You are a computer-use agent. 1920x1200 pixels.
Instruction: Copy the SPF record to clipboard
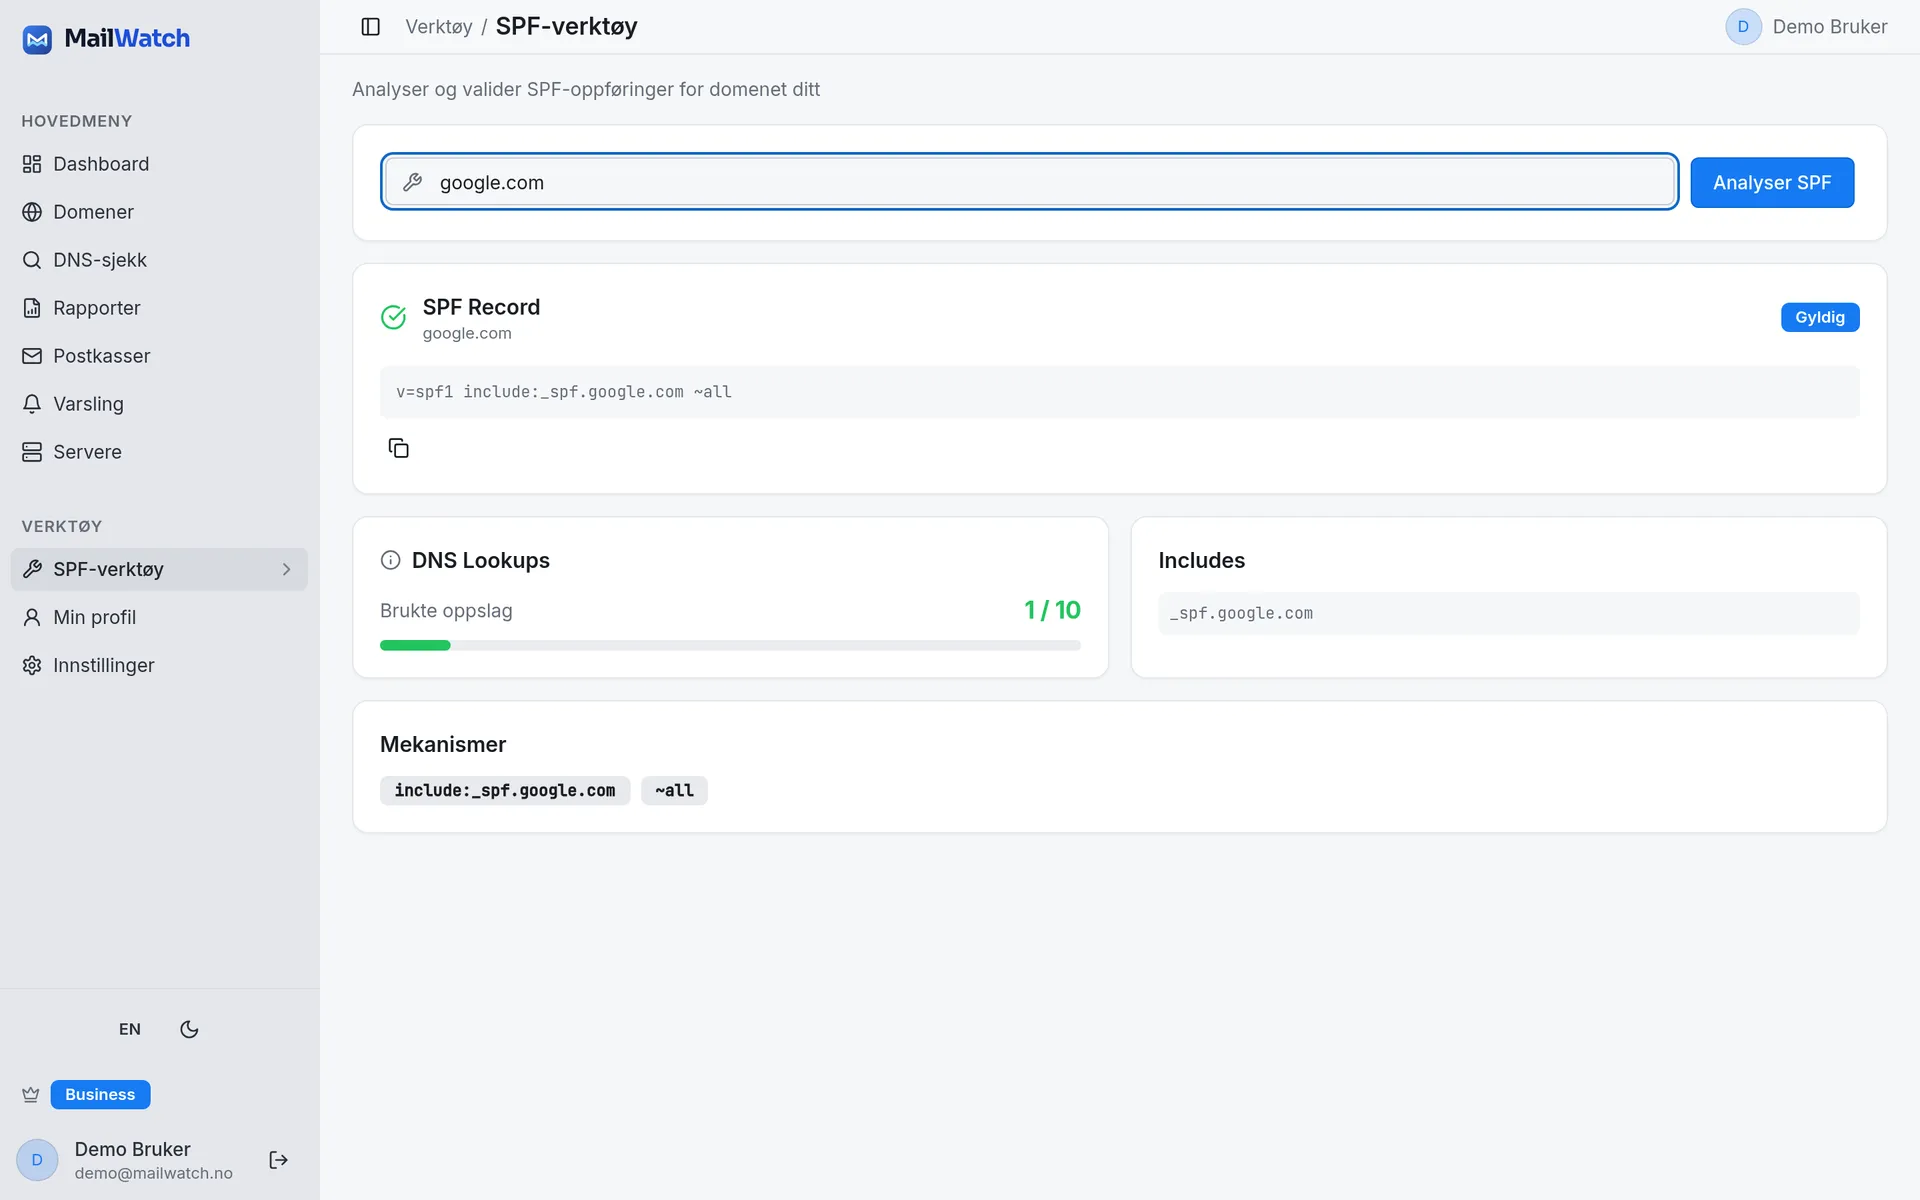(398, 448)
